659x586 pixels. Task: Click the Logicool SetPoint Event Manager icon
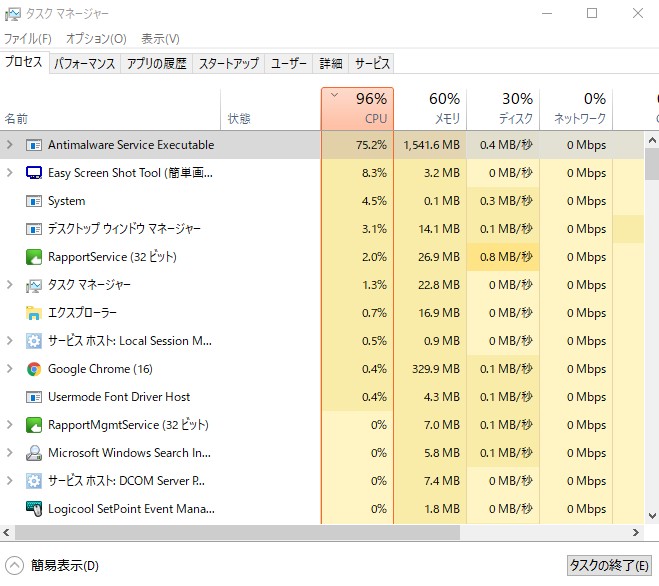point(34,509)
